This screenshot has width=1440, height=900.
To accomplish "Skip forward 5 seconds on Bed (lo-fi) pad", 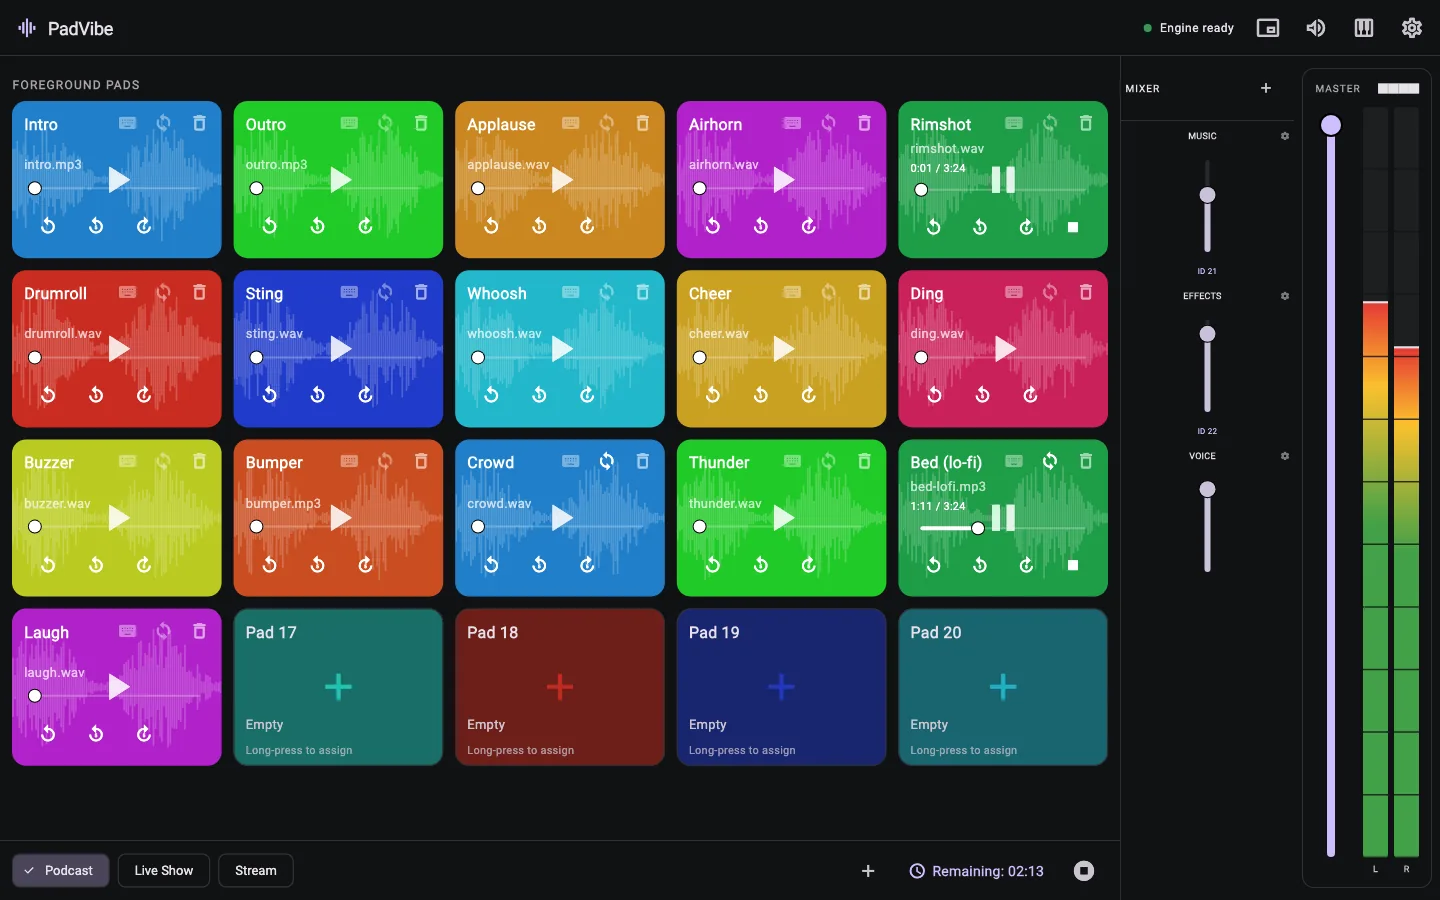I will (x=1026, y=565).
